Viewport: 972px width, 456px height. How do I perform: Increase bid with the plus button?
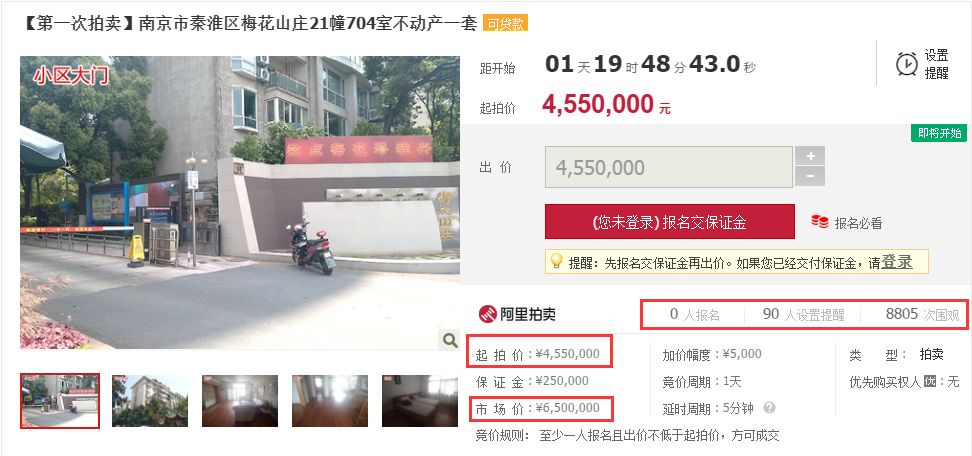810,156
